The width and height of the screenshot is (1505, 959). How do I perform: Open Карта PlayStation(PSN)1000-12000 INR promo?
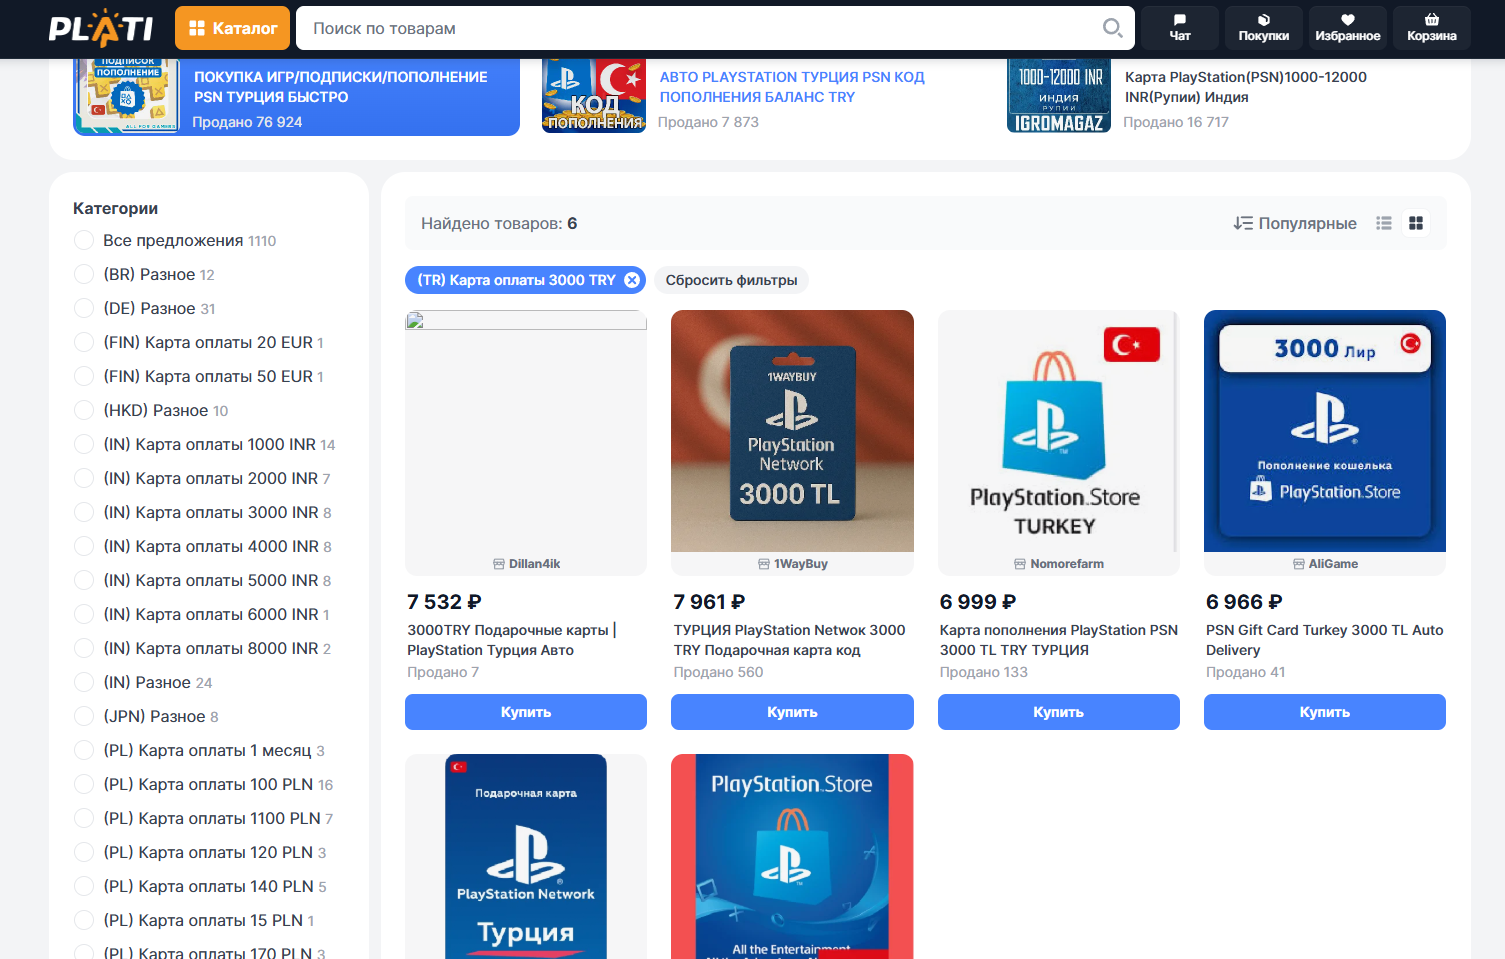[x=1246, y=87]
